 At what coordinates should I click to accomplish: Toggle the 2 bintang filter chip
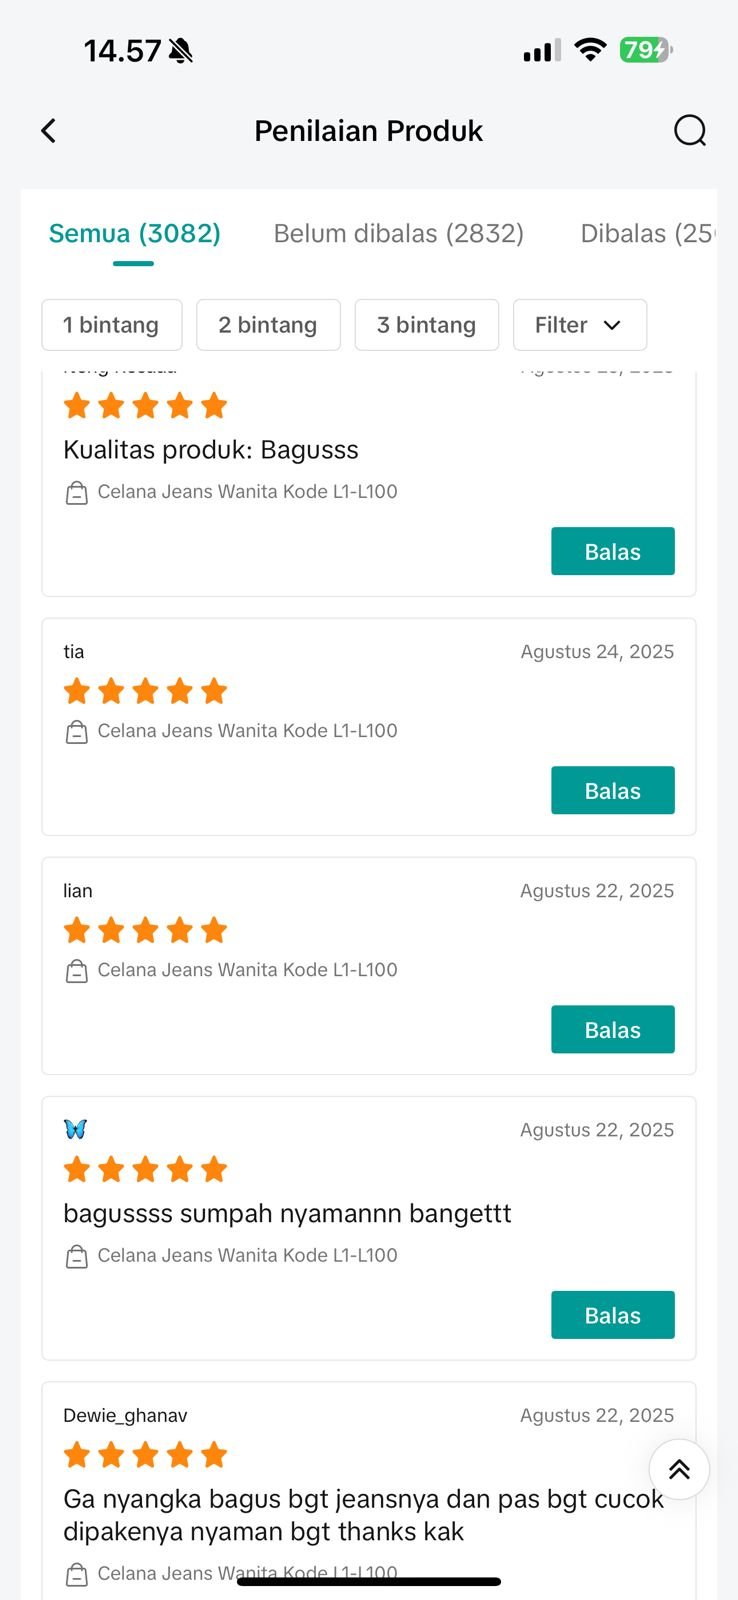268,325
